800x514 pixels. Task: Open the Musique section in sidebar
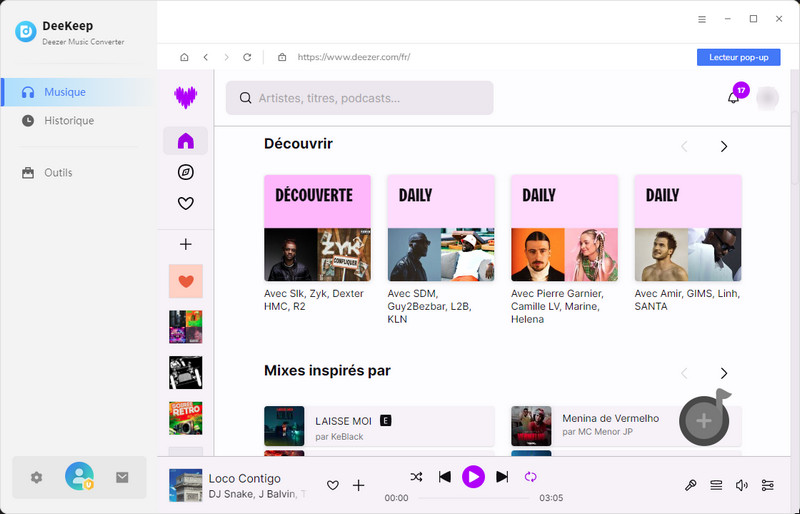tap(78, 92)
